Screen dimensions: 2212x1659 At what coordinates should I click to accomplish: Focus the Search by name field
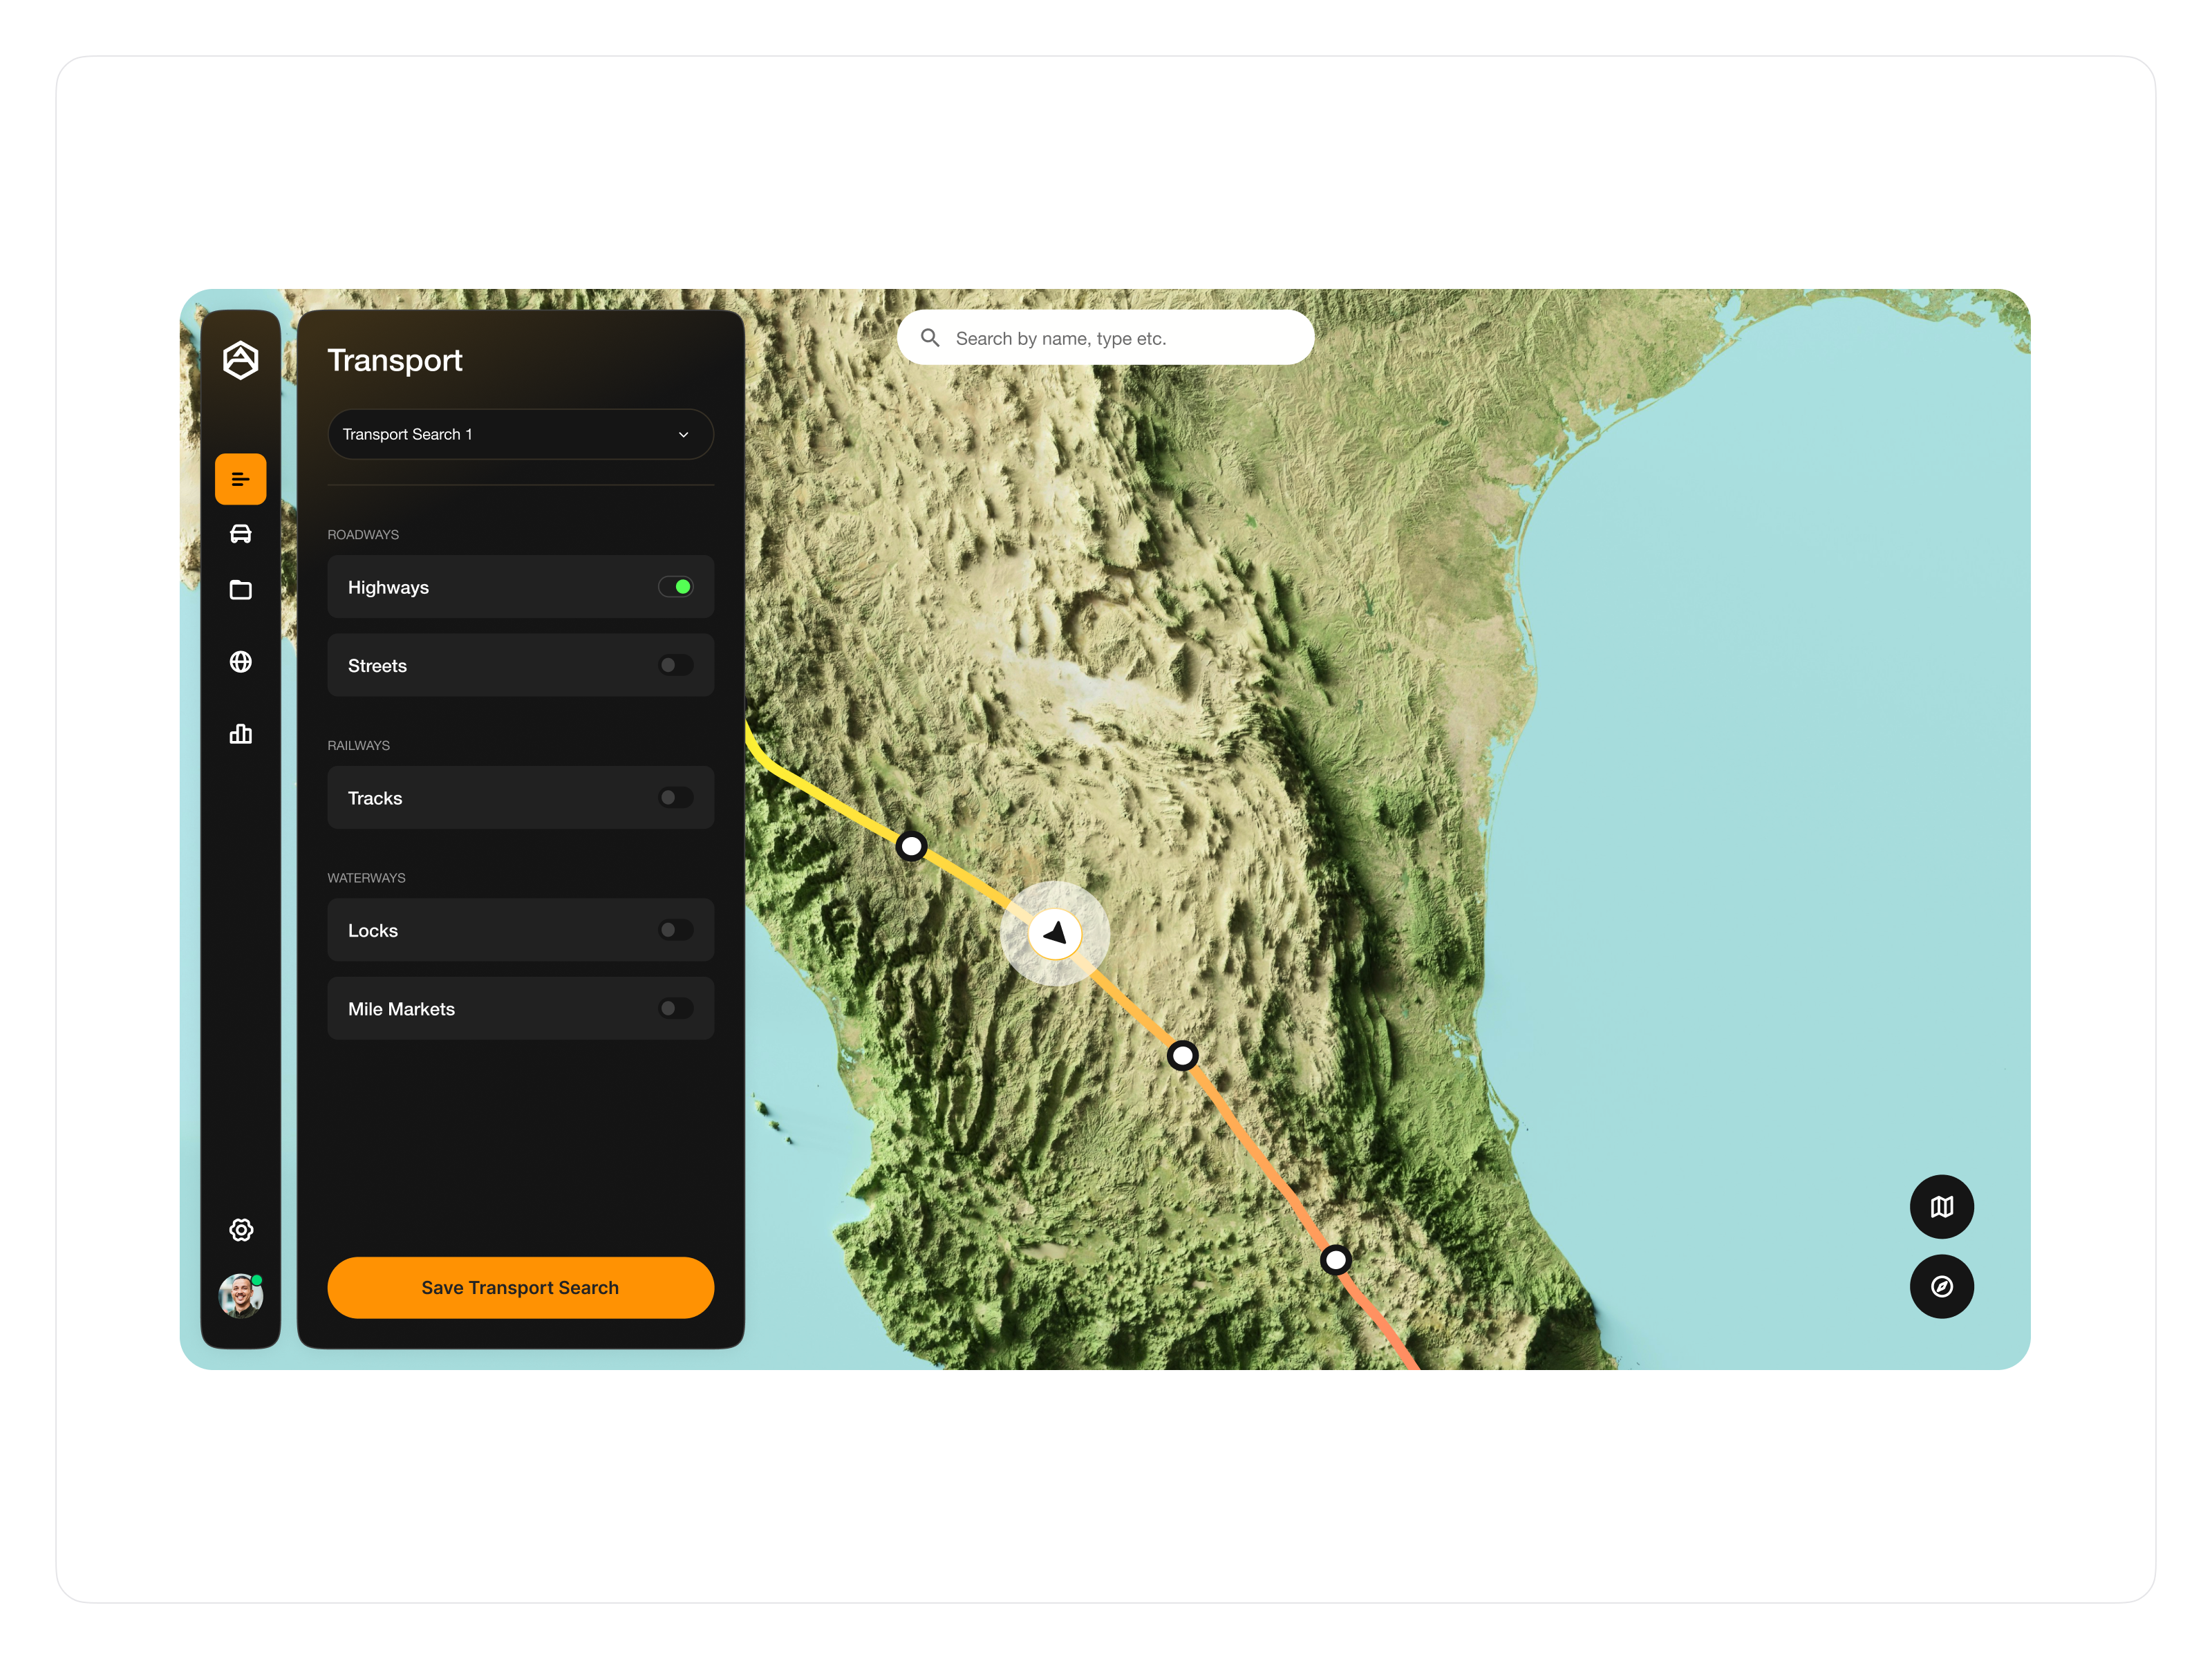point(1120,338)
